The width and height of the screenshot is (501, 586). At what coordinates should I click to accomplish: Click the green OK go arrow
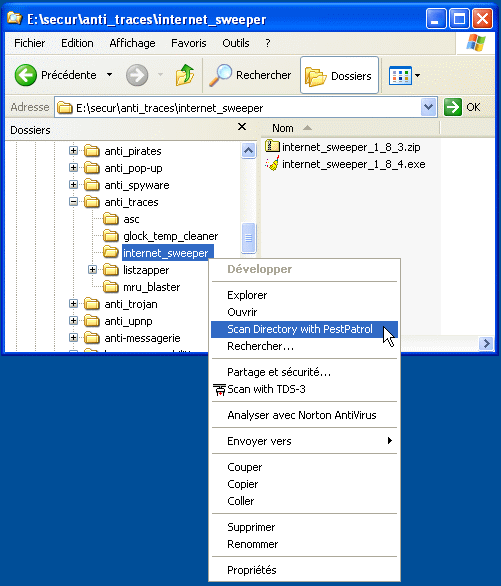pos(453,107)
